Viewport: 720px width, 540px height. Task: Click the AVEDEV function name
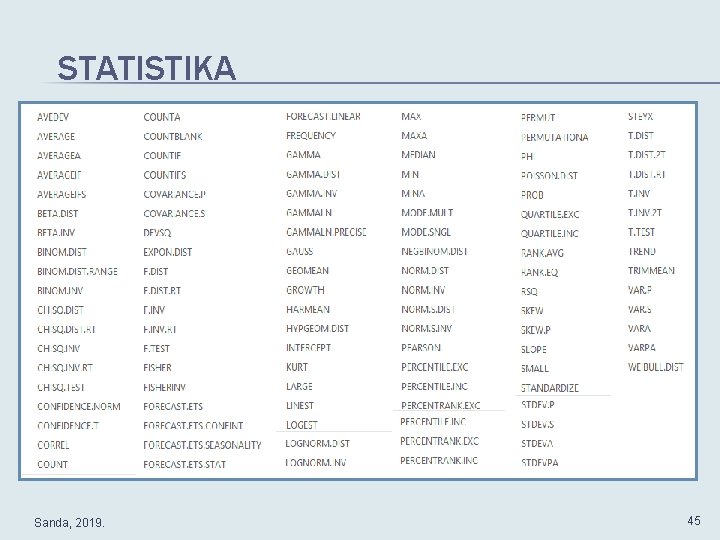pos(53,117)
